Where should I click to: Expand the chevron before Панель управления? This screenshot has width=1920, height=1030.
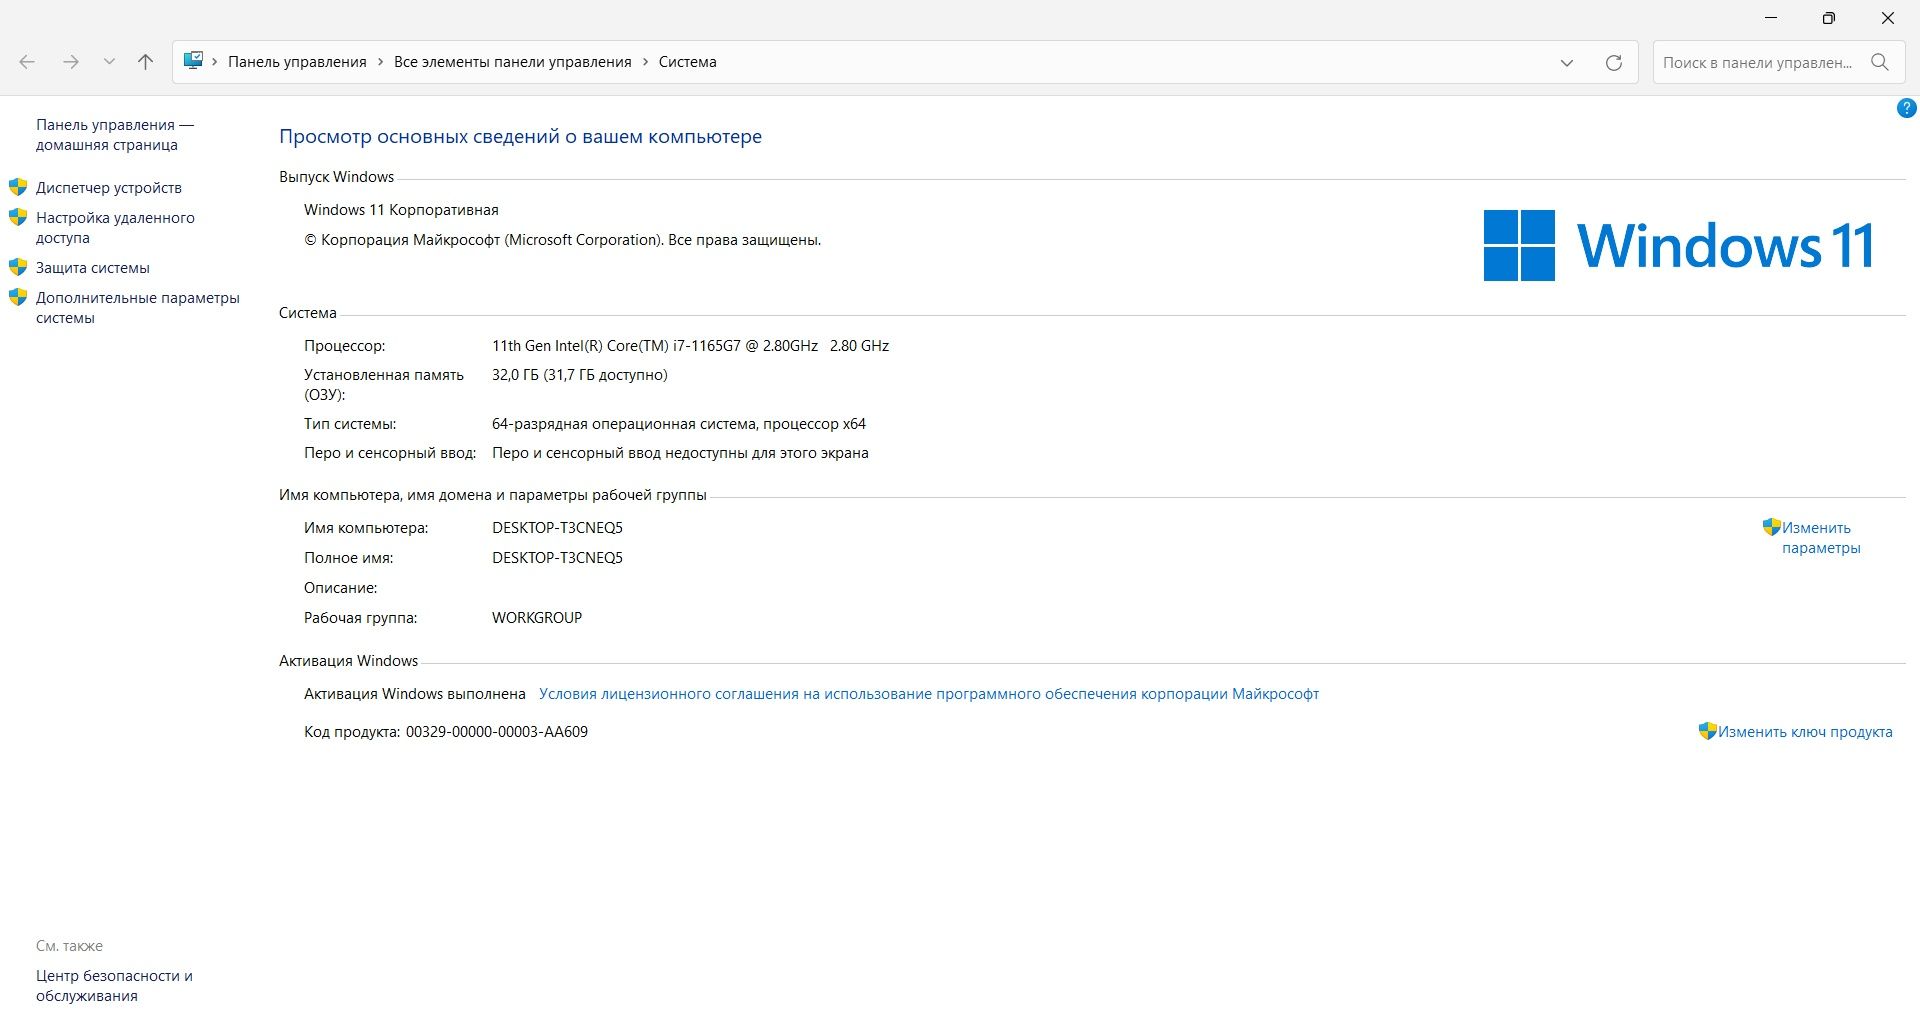tap(215, 62)
